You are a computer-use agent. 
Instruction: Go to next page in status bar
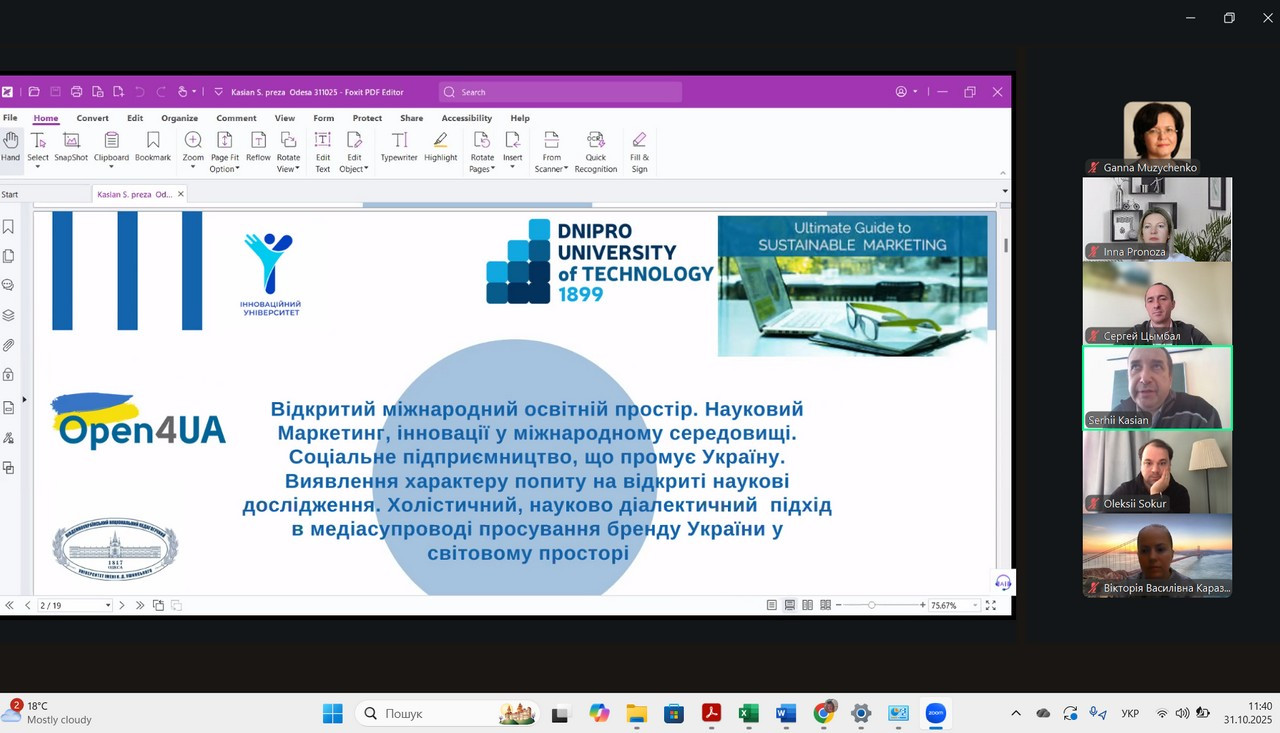click(x=122, y=605)
